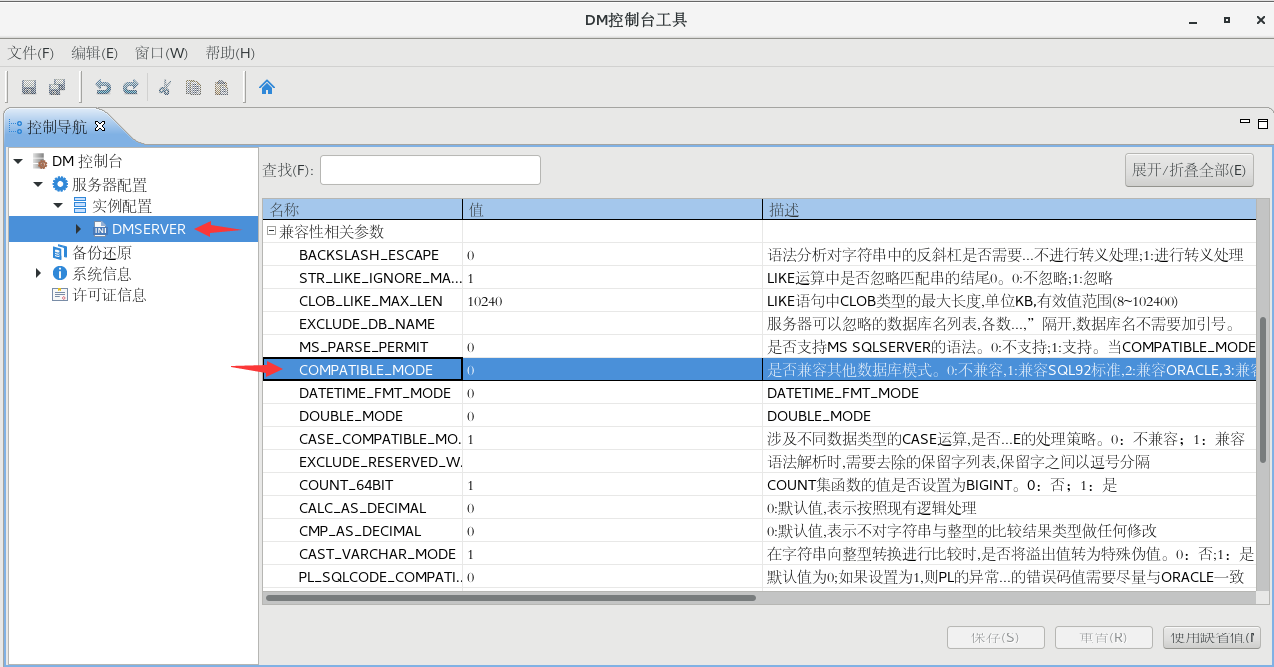Collapse the 兼容性相关参数 group
The height and width of the screenshot is (667, 1274).
click(271, 231)
